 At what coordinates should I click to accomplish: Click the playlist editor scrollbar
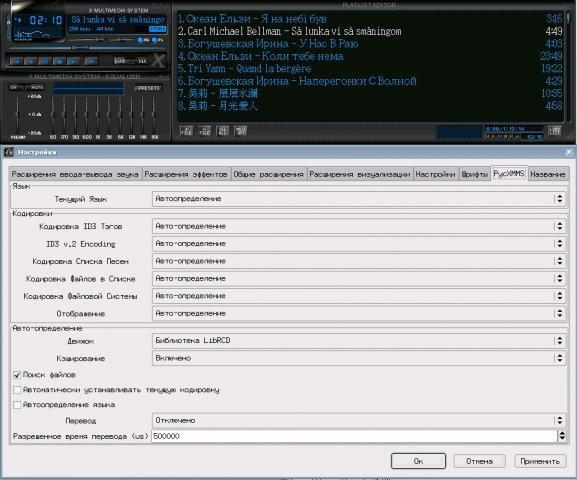(x=569, y=66)
